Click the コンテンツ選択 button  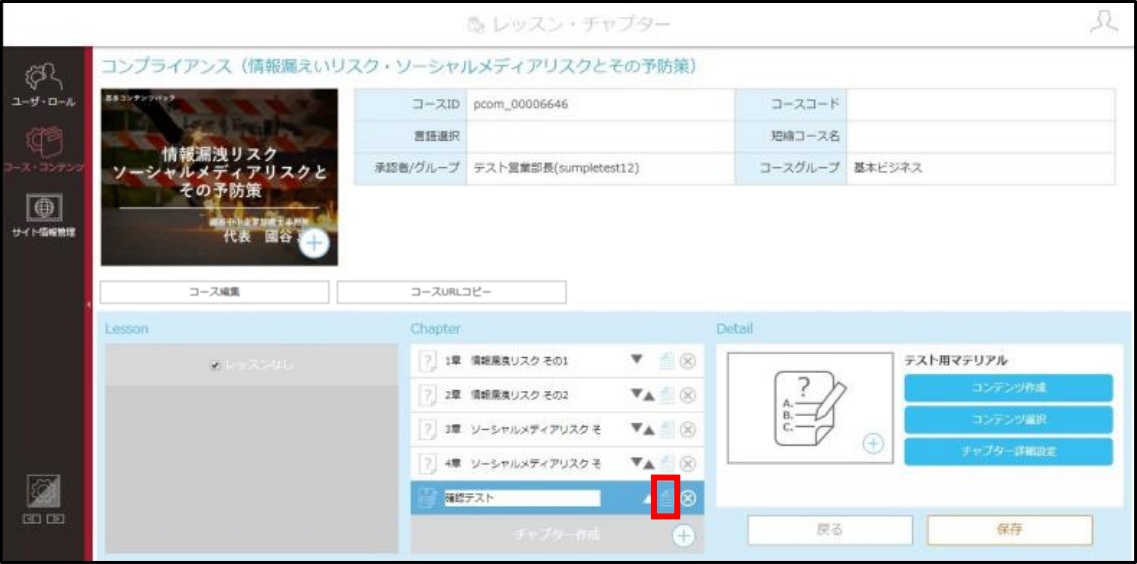[x=1008, y=420]
